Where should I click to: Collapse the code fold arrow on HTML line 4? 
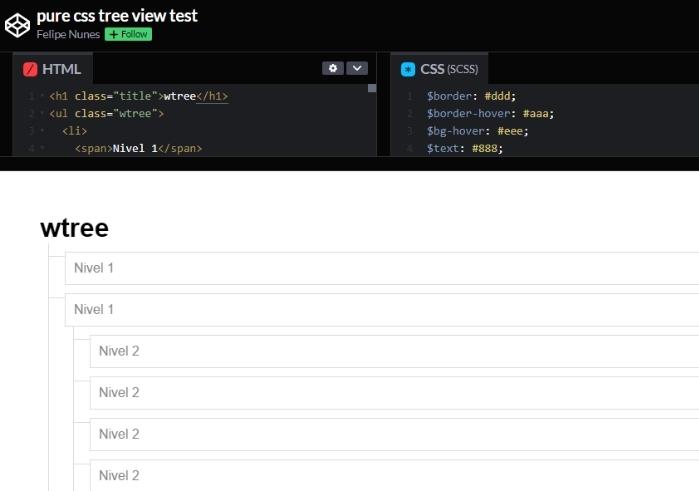coord(42,148)
